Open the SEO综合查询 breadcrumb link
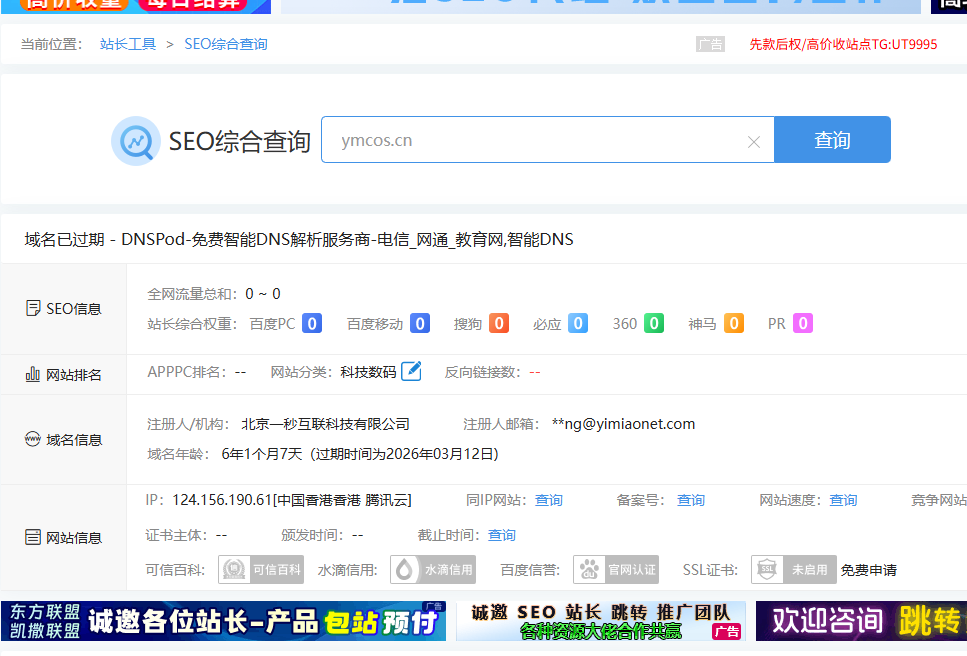The width and height of the screenshot is (967, 656). tap(226, 44)
